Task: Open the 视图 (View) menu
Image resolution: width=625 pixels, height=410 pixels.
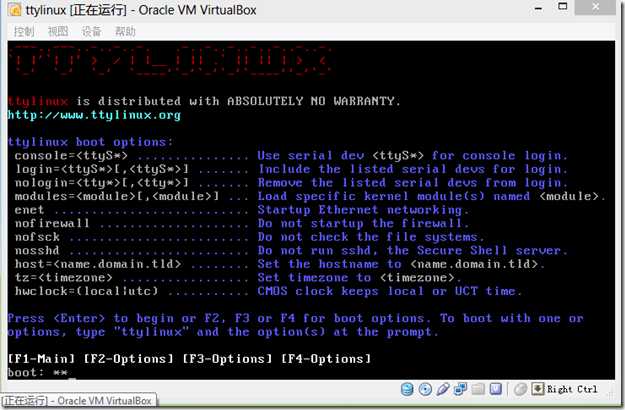Action: [x=58, y=31]
